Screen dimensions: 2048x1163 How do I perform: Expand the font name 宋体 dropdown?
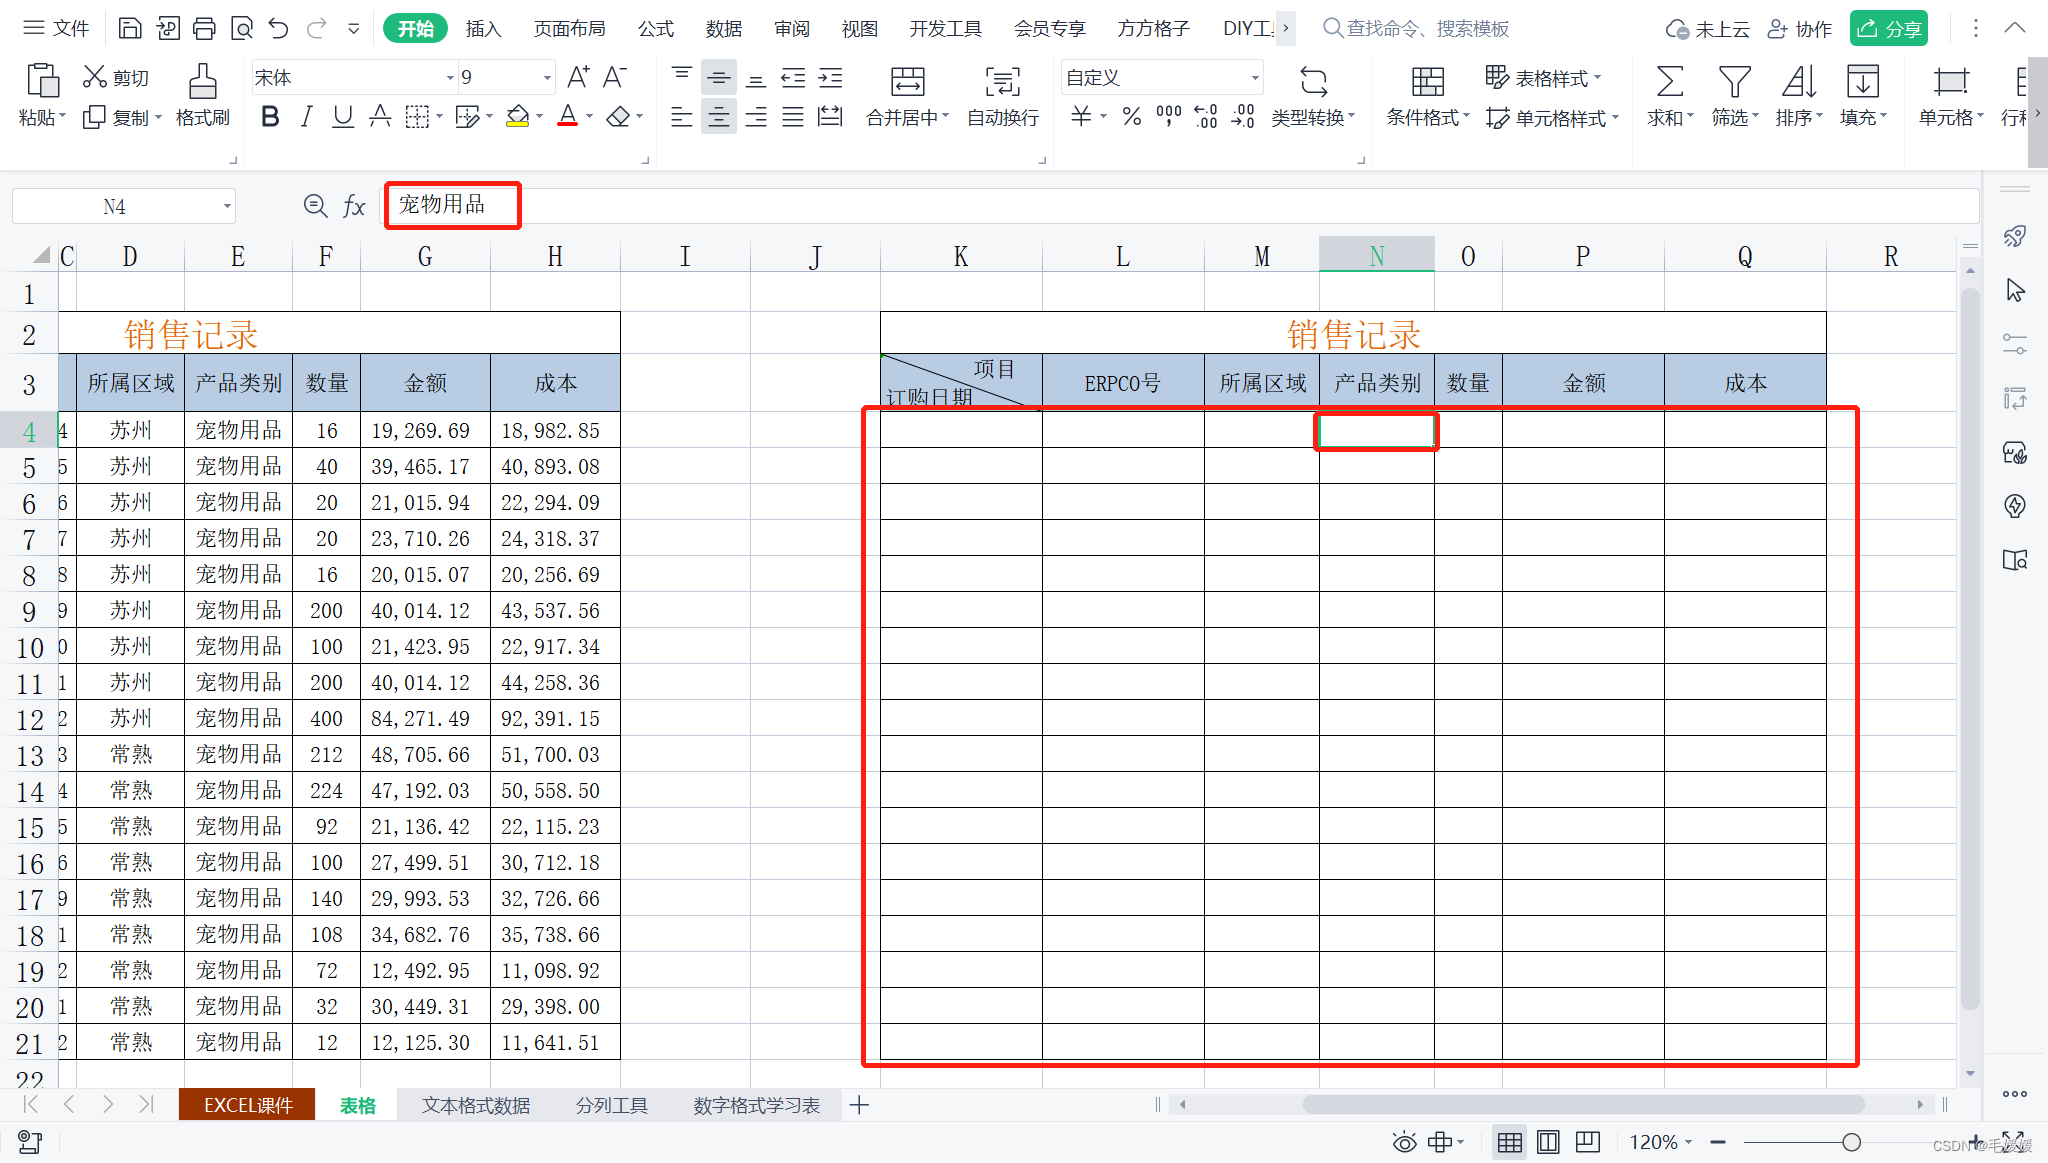[449, 78]
